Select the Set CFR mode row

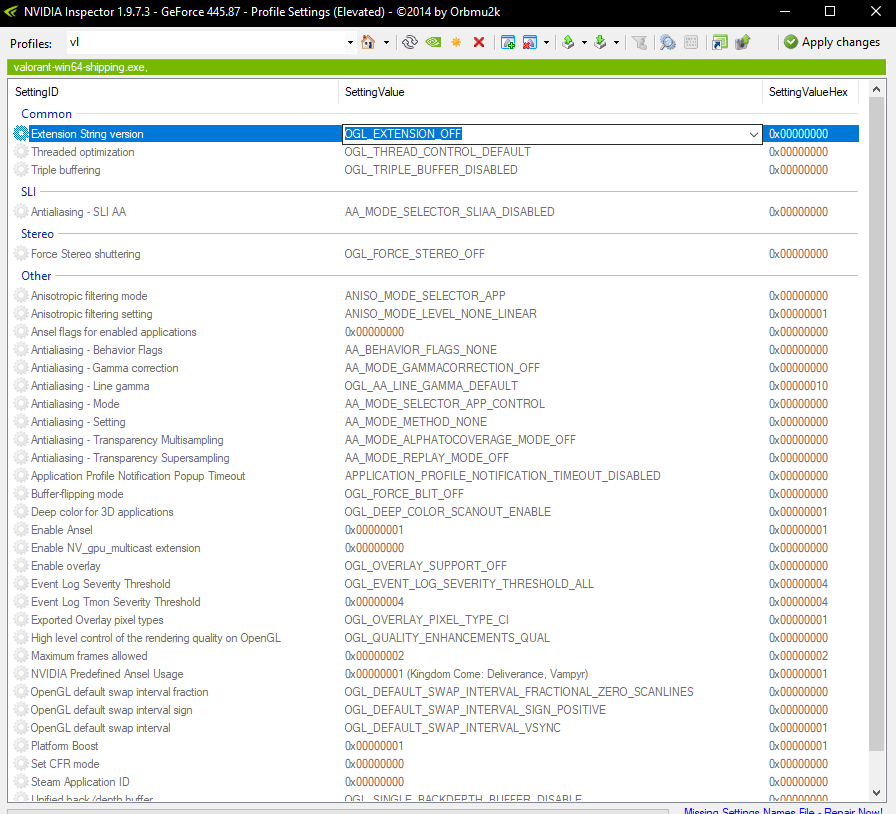tap(435, 764)
